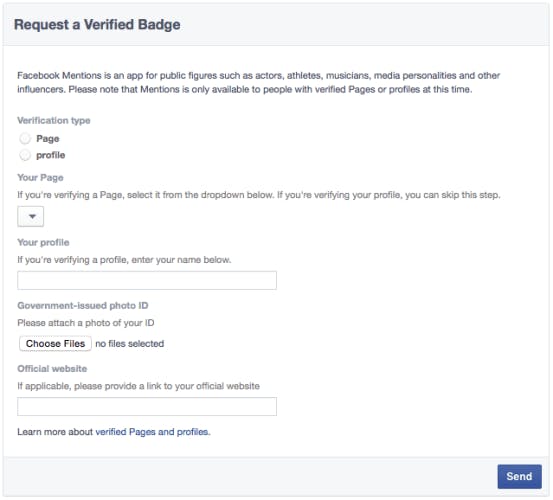This screenshot has width=553, height=500.
Task: Open the verified Pages and profiles link
Action: coord(153,432)
